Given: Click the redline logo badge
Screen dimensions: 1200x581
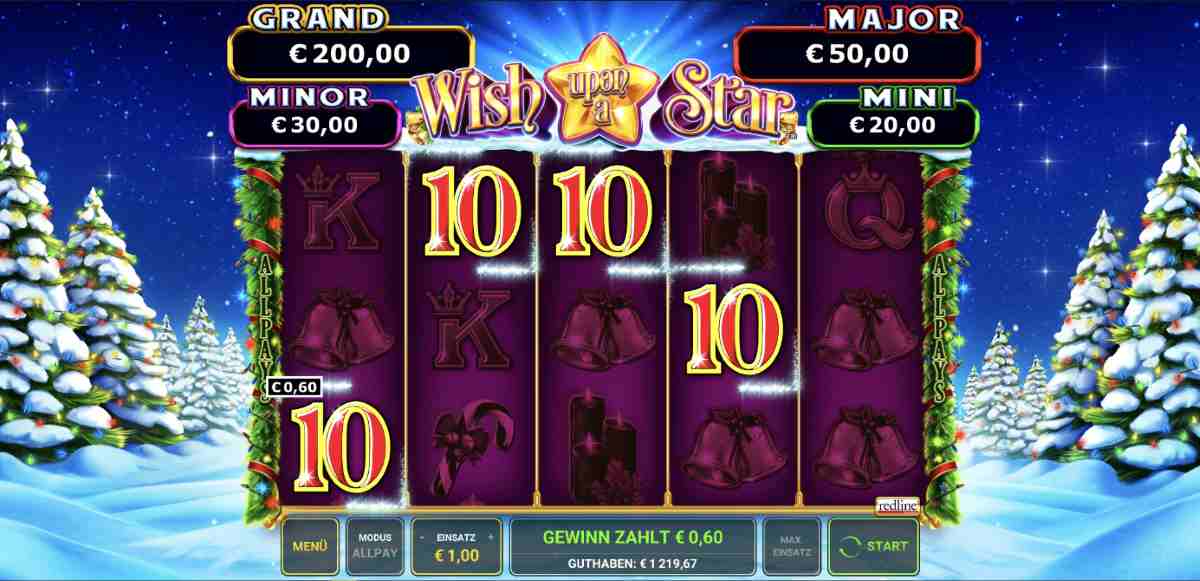Looking at the screenshot, I should point(897,508).
